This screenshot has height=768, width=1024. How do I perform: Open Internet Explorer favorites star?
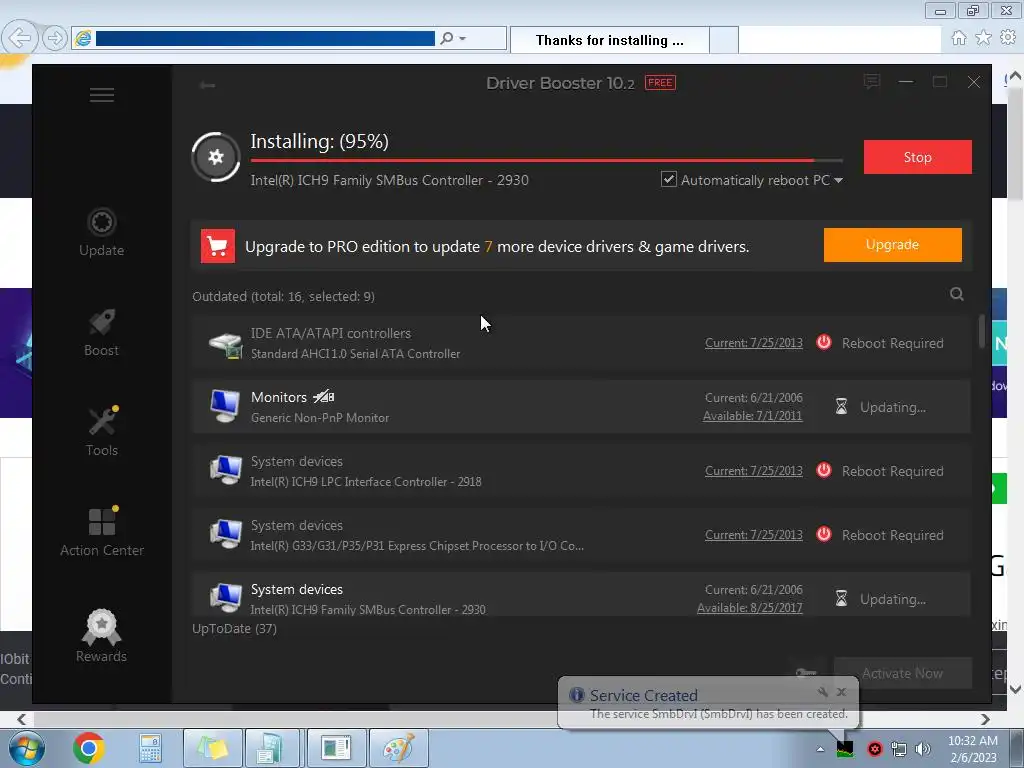(x=984, y=38)
